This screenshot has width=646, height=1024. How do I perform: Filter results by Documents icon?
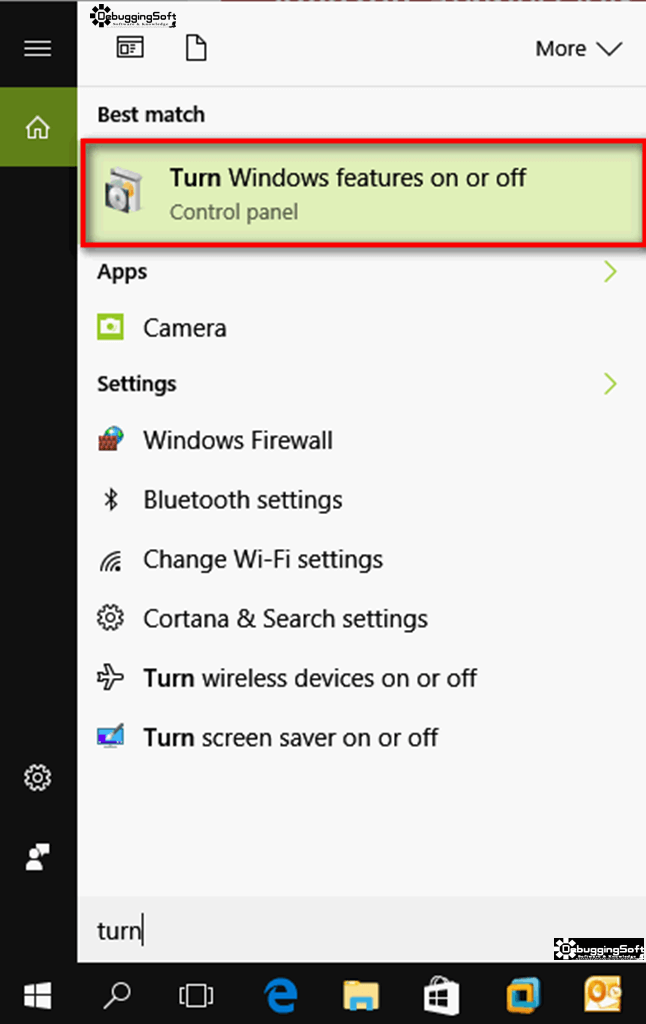coord(196,48)
